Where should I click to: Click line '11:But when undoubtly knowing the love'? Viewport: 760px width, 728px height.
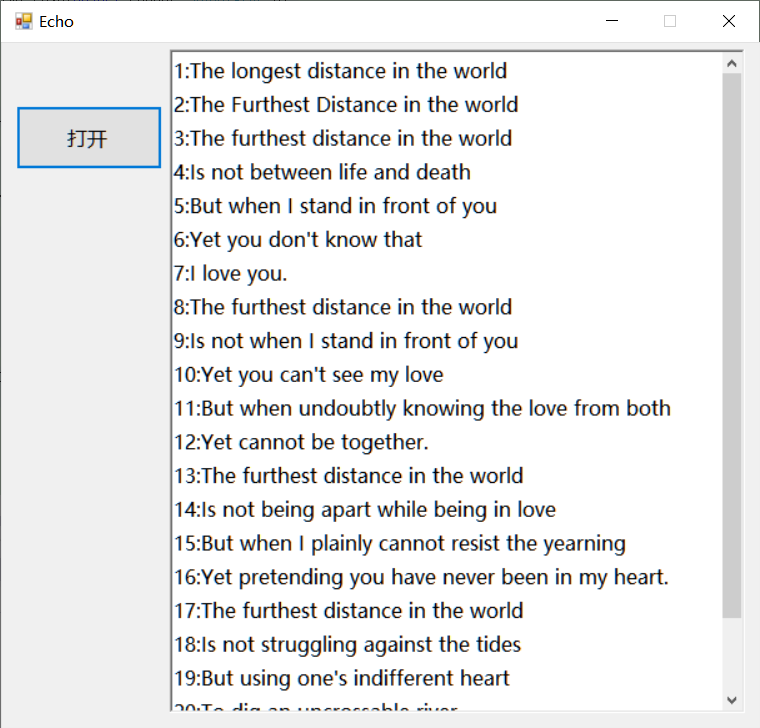(x=422, y=408)
